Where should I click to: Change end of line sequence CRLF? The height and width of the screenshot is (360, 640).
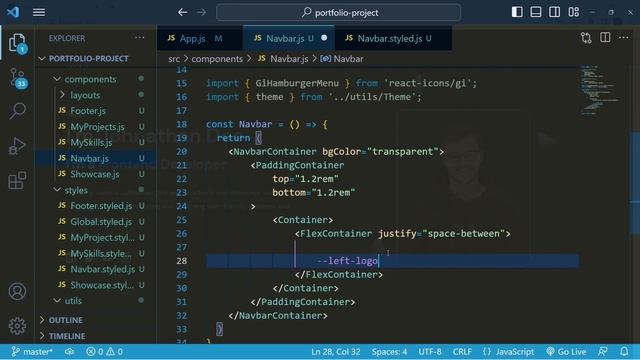[x=462, y=351]
